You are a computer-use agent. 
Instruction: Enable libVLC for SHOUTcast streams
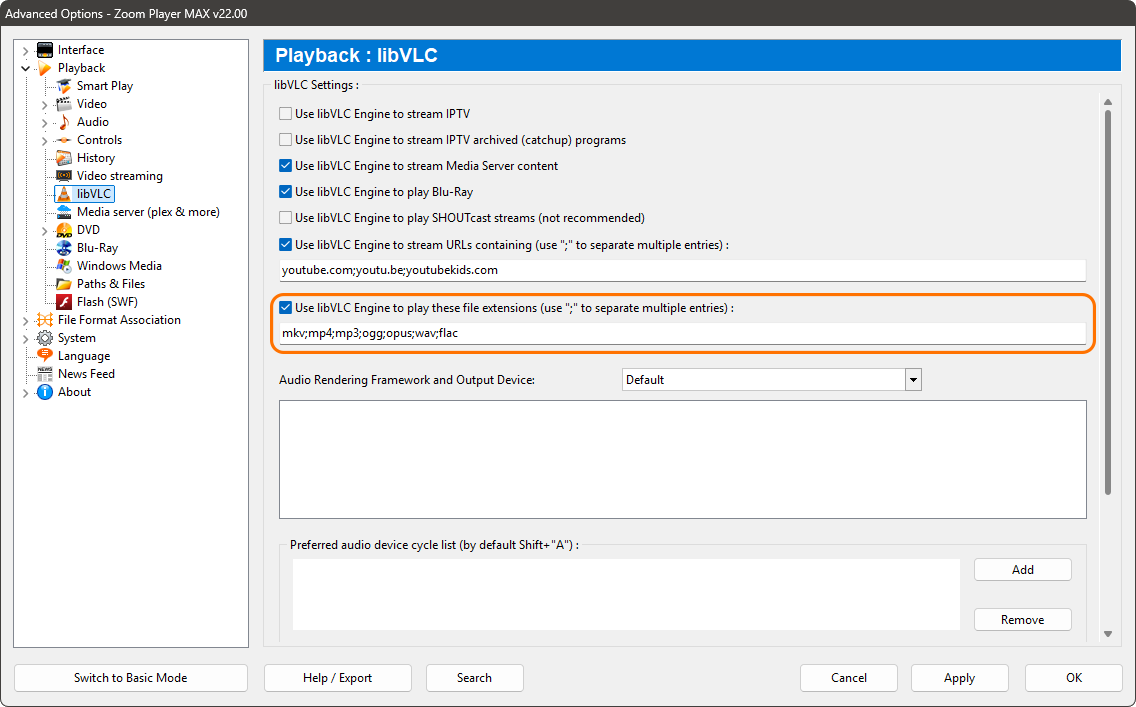click(x=285, y=217)
